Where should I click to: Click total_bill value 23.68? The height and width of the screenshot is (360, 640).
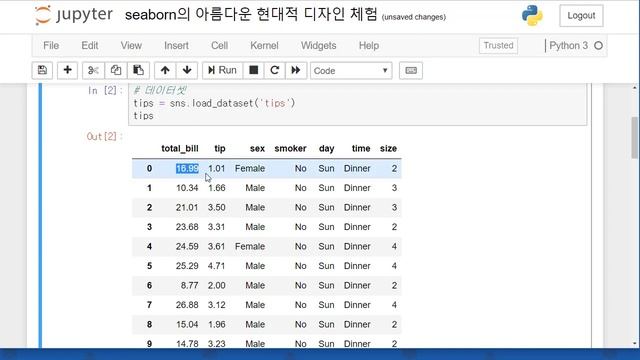click(x=187, y=227)
